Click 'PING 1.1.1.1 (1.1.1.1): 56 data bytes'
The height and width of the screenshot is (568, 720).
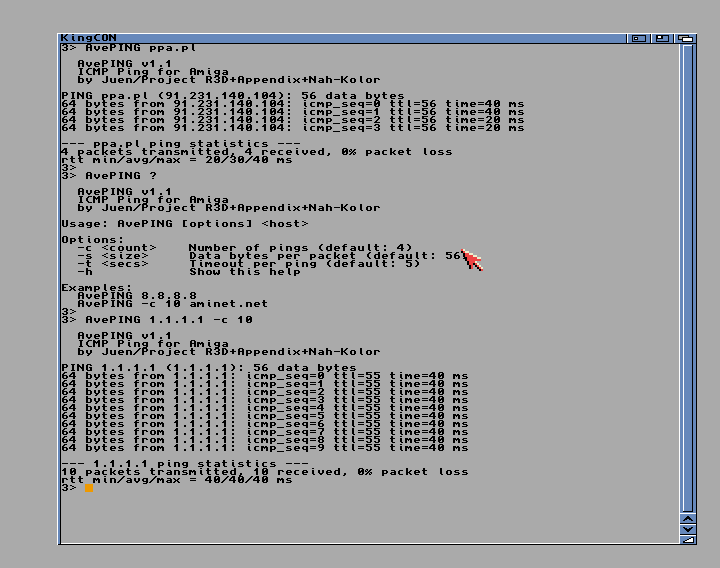(209, 367)
